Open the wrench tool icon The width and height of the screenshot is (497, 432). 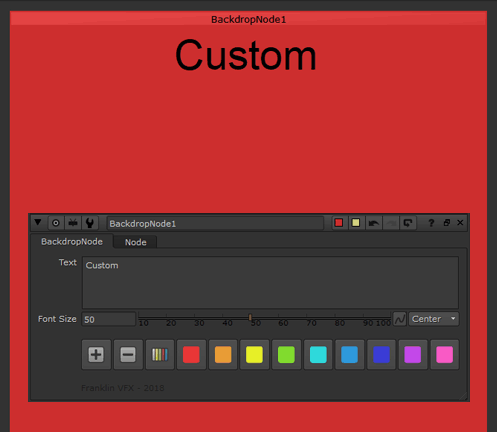click(90, 223)
